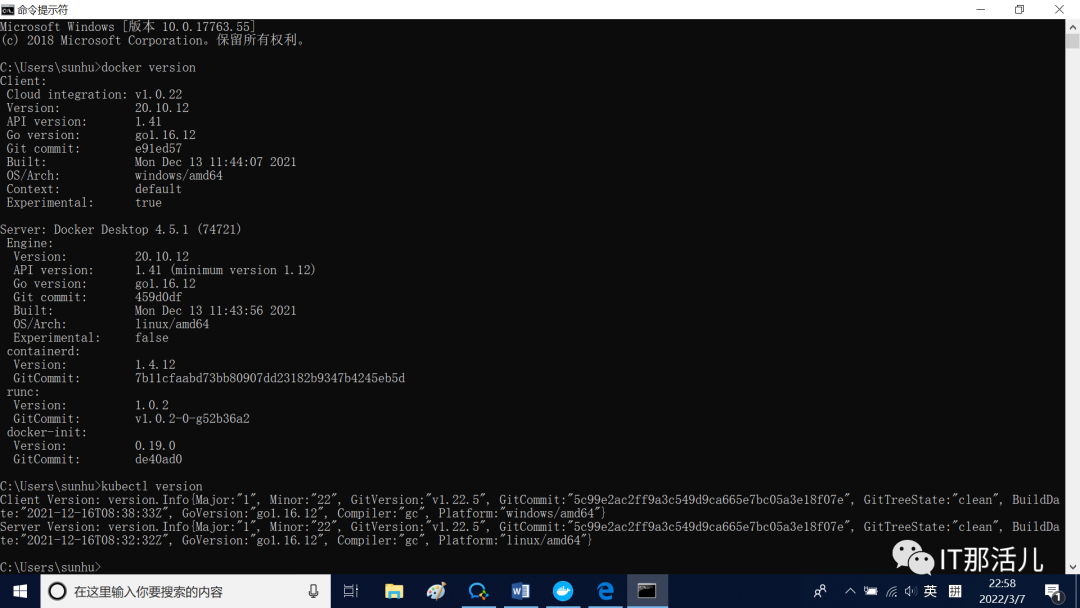Show hidden system tray icons
Screen dimensions: 1080x608
(850, 591)
